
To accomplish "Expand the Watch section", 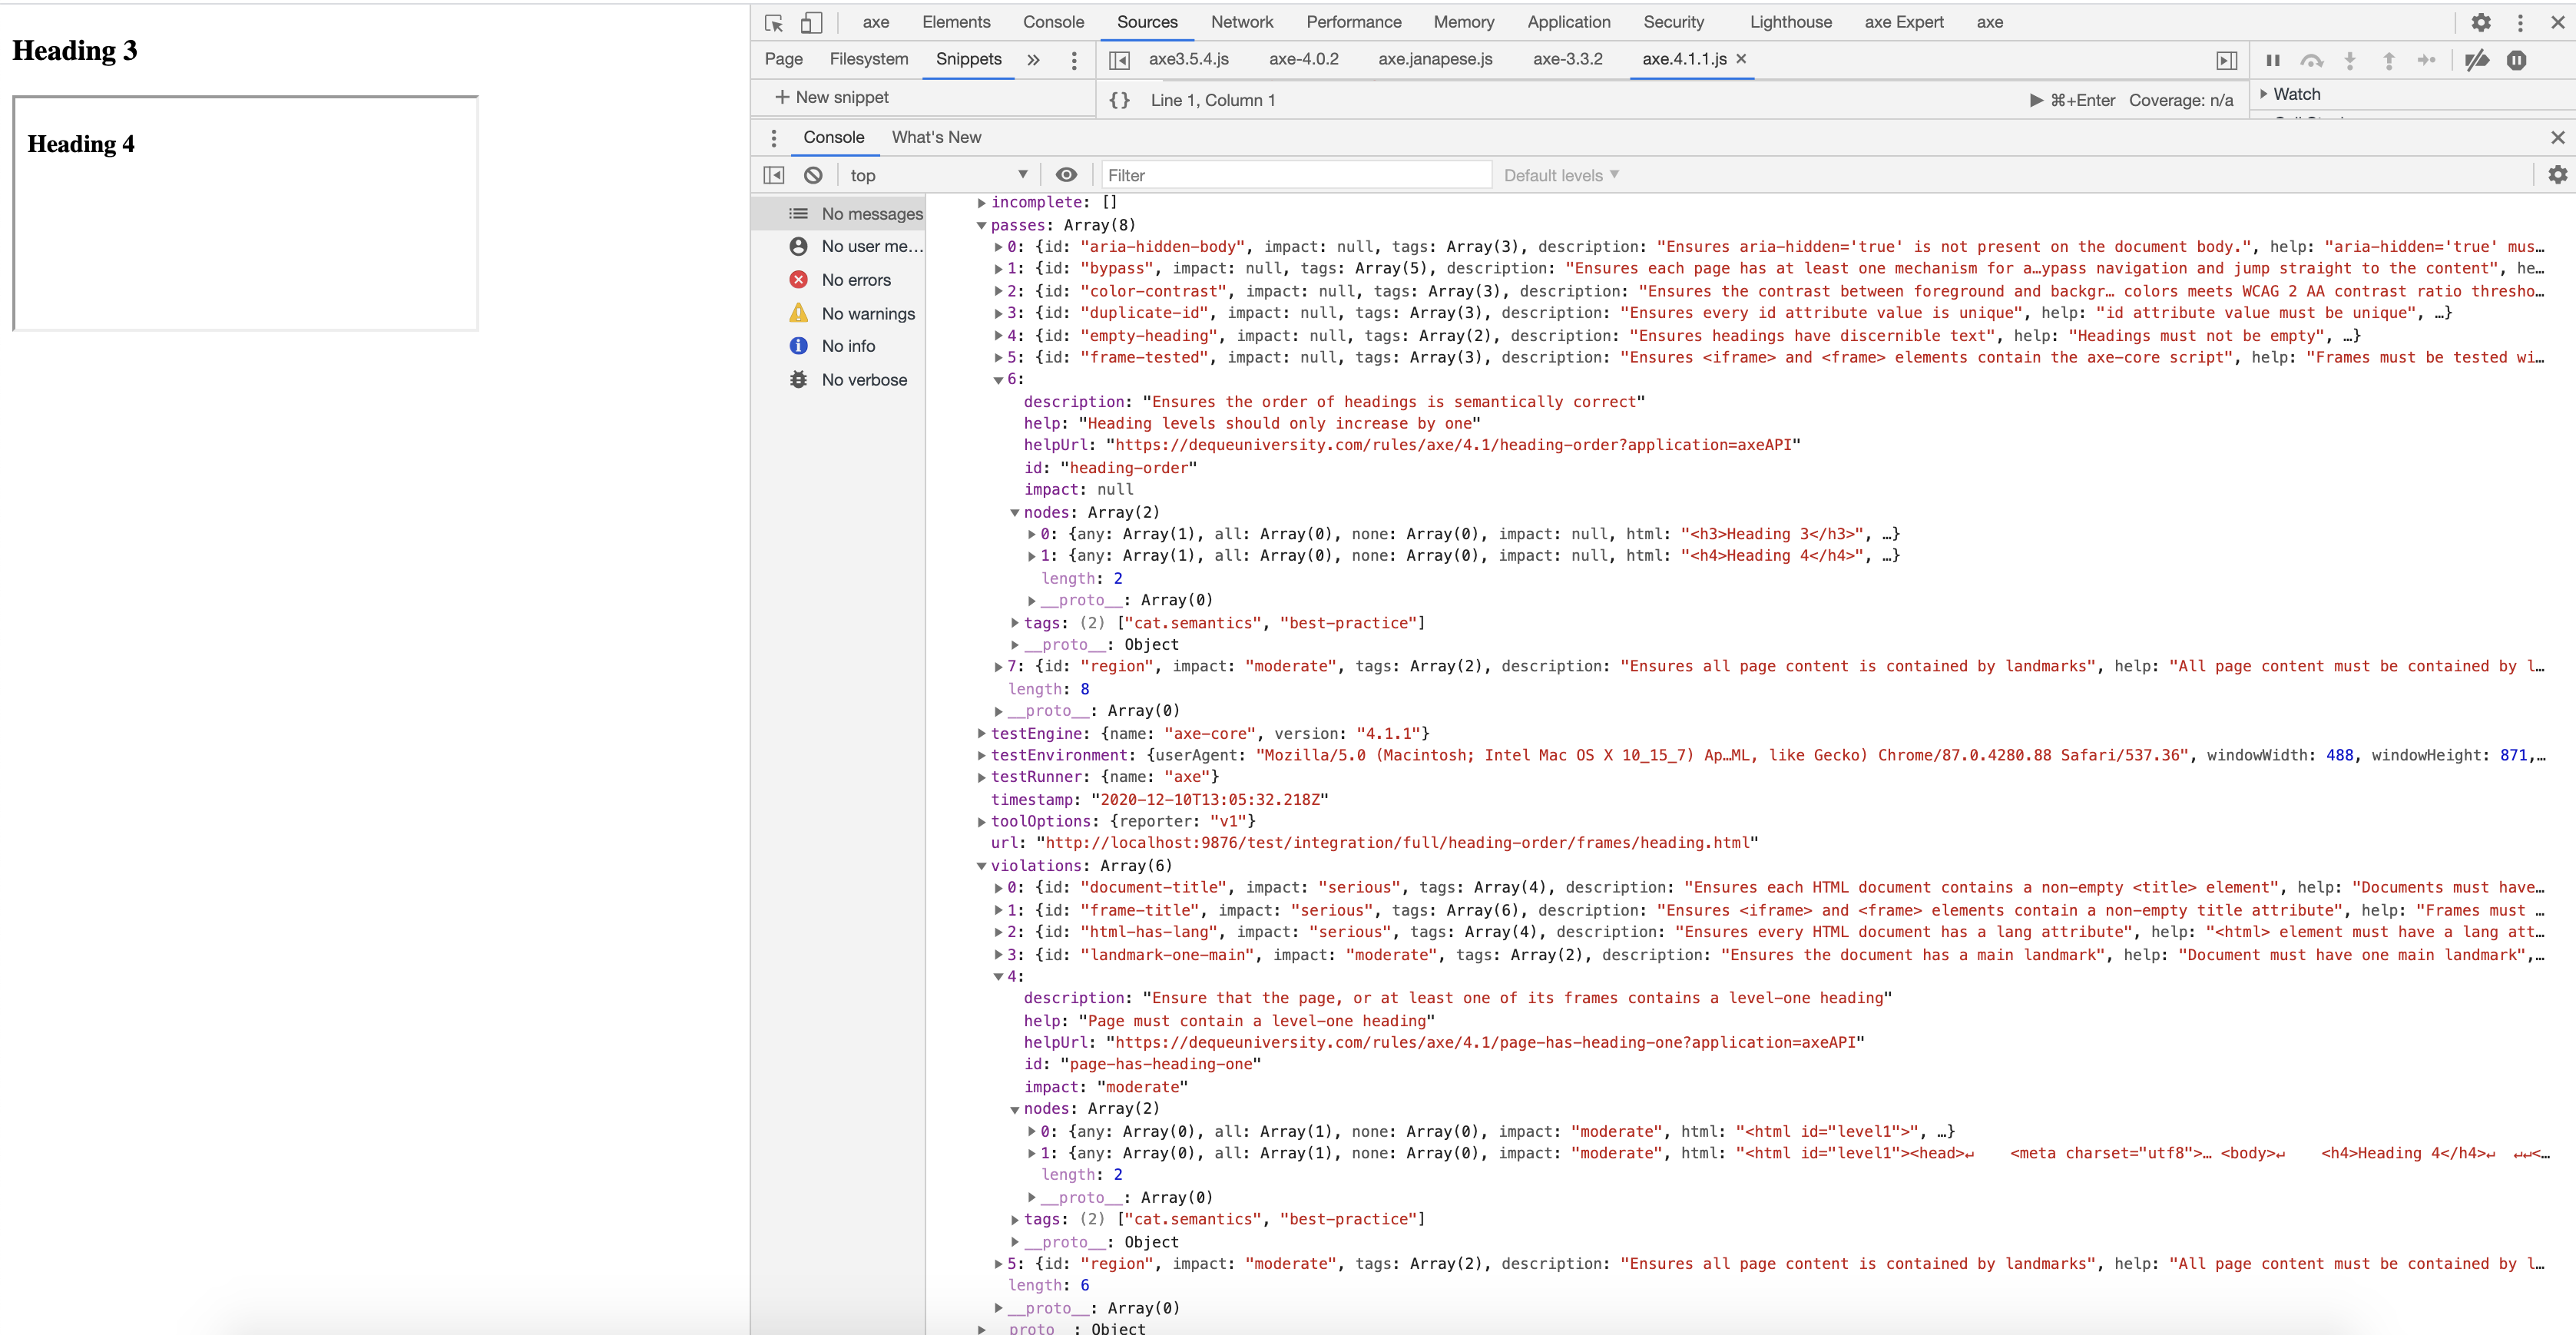I will 2264,93.
